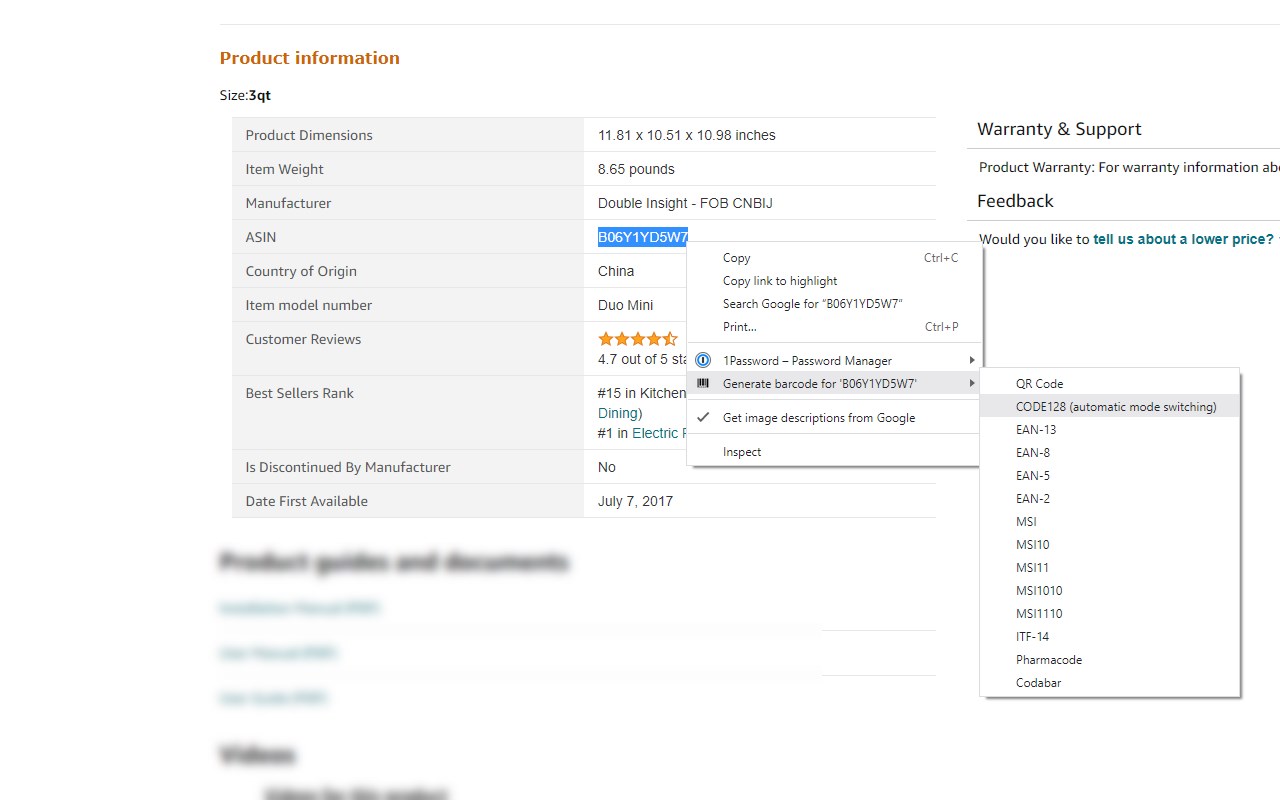Viewport: 1280px width, 800px height.
Task: Select CODE128 automatic mode switching
Action: point(1115,407)
